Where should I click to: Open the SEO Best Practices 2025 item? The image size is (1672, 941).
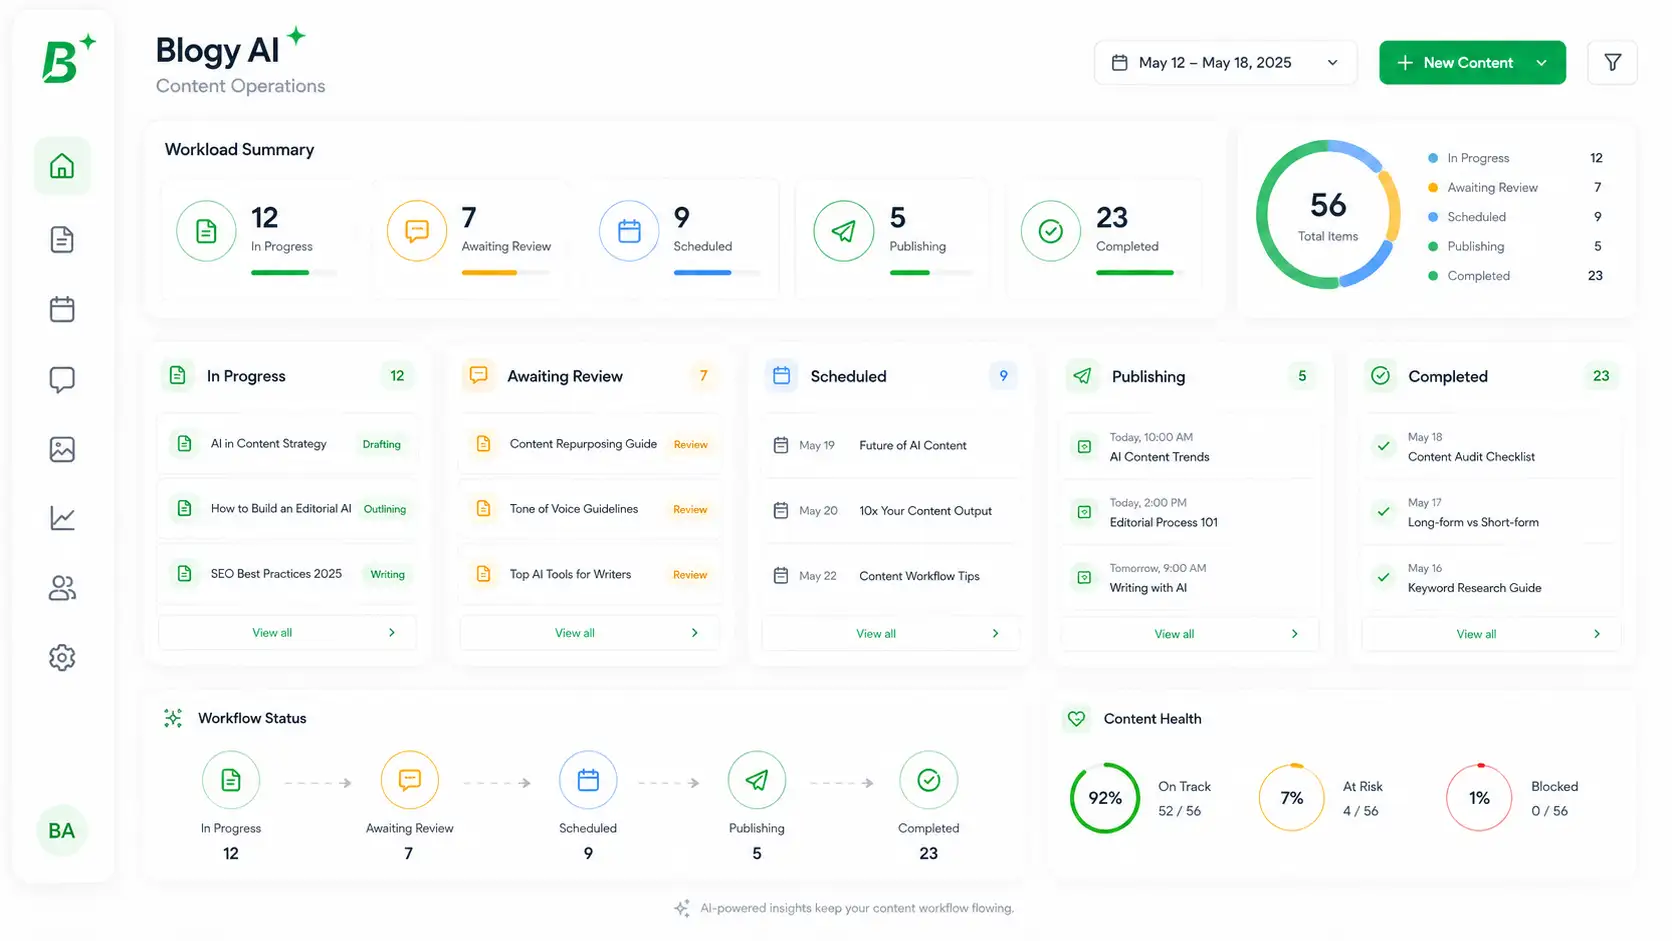pos(287,574)
